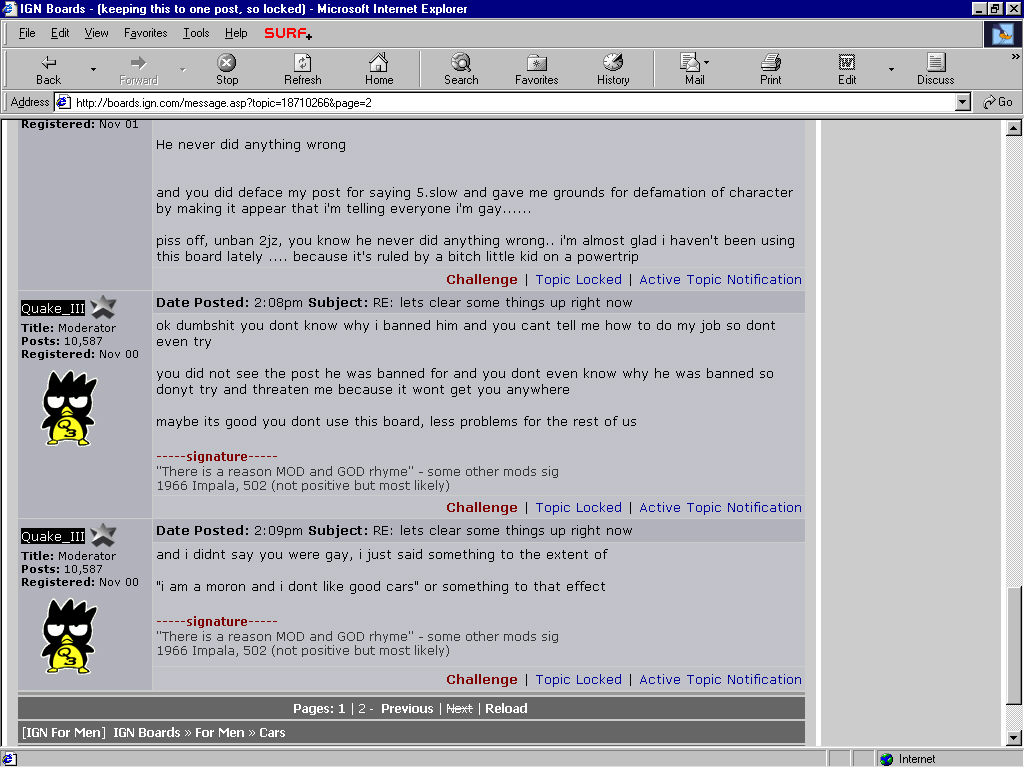
Task: Click the Reload link in pagination bar
Action: [506, 709]
